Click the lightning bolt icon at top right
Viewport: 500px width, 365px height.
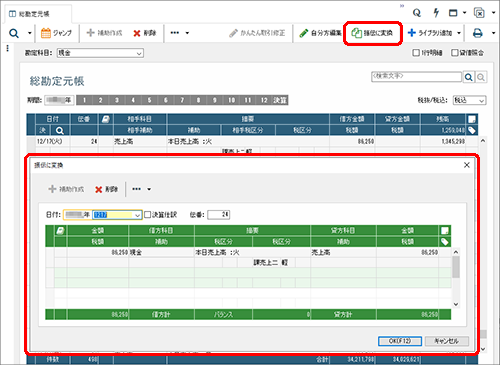[x=436, y=13]
